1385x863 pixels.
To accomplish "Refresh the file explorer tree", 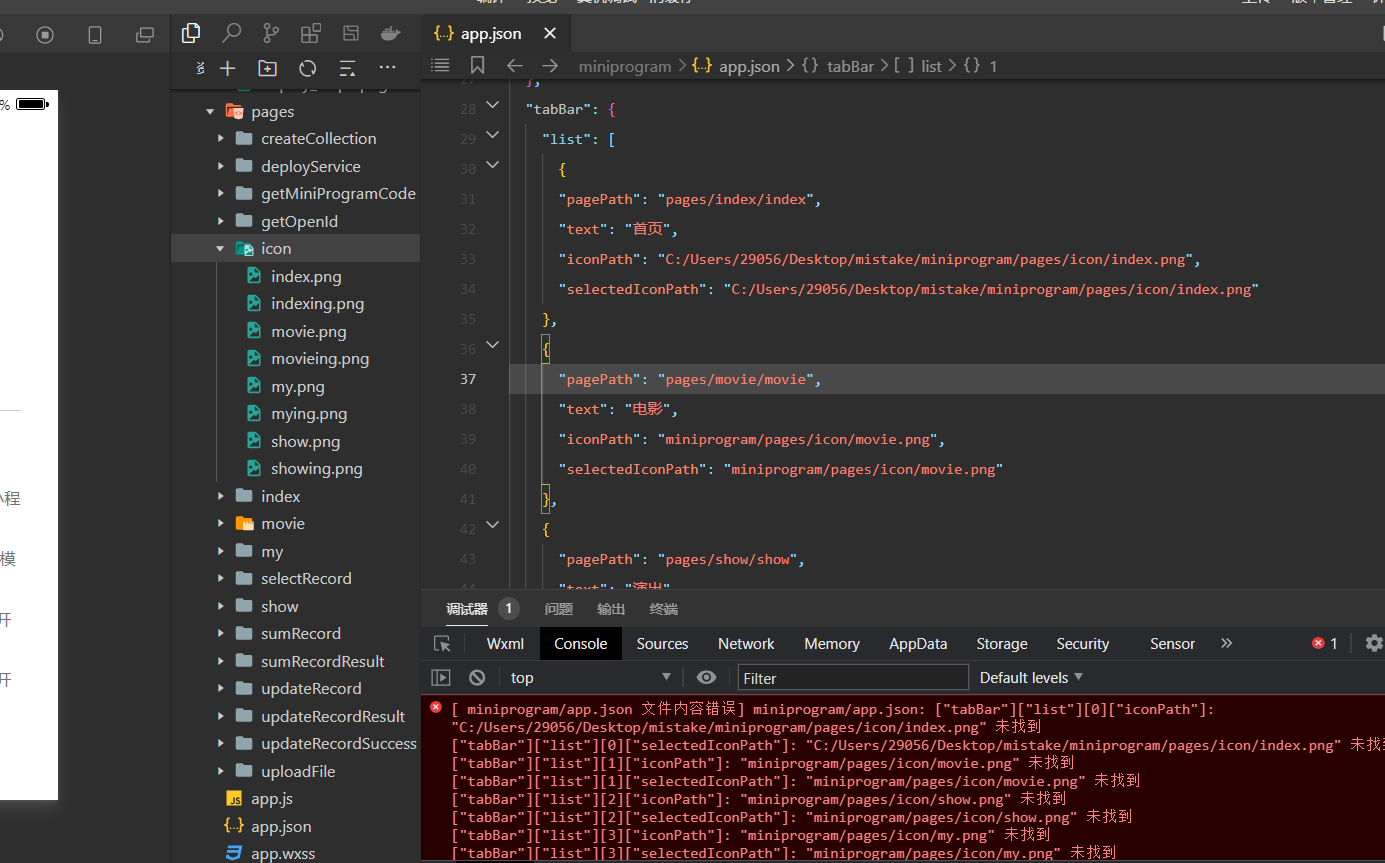I will 307,68.
